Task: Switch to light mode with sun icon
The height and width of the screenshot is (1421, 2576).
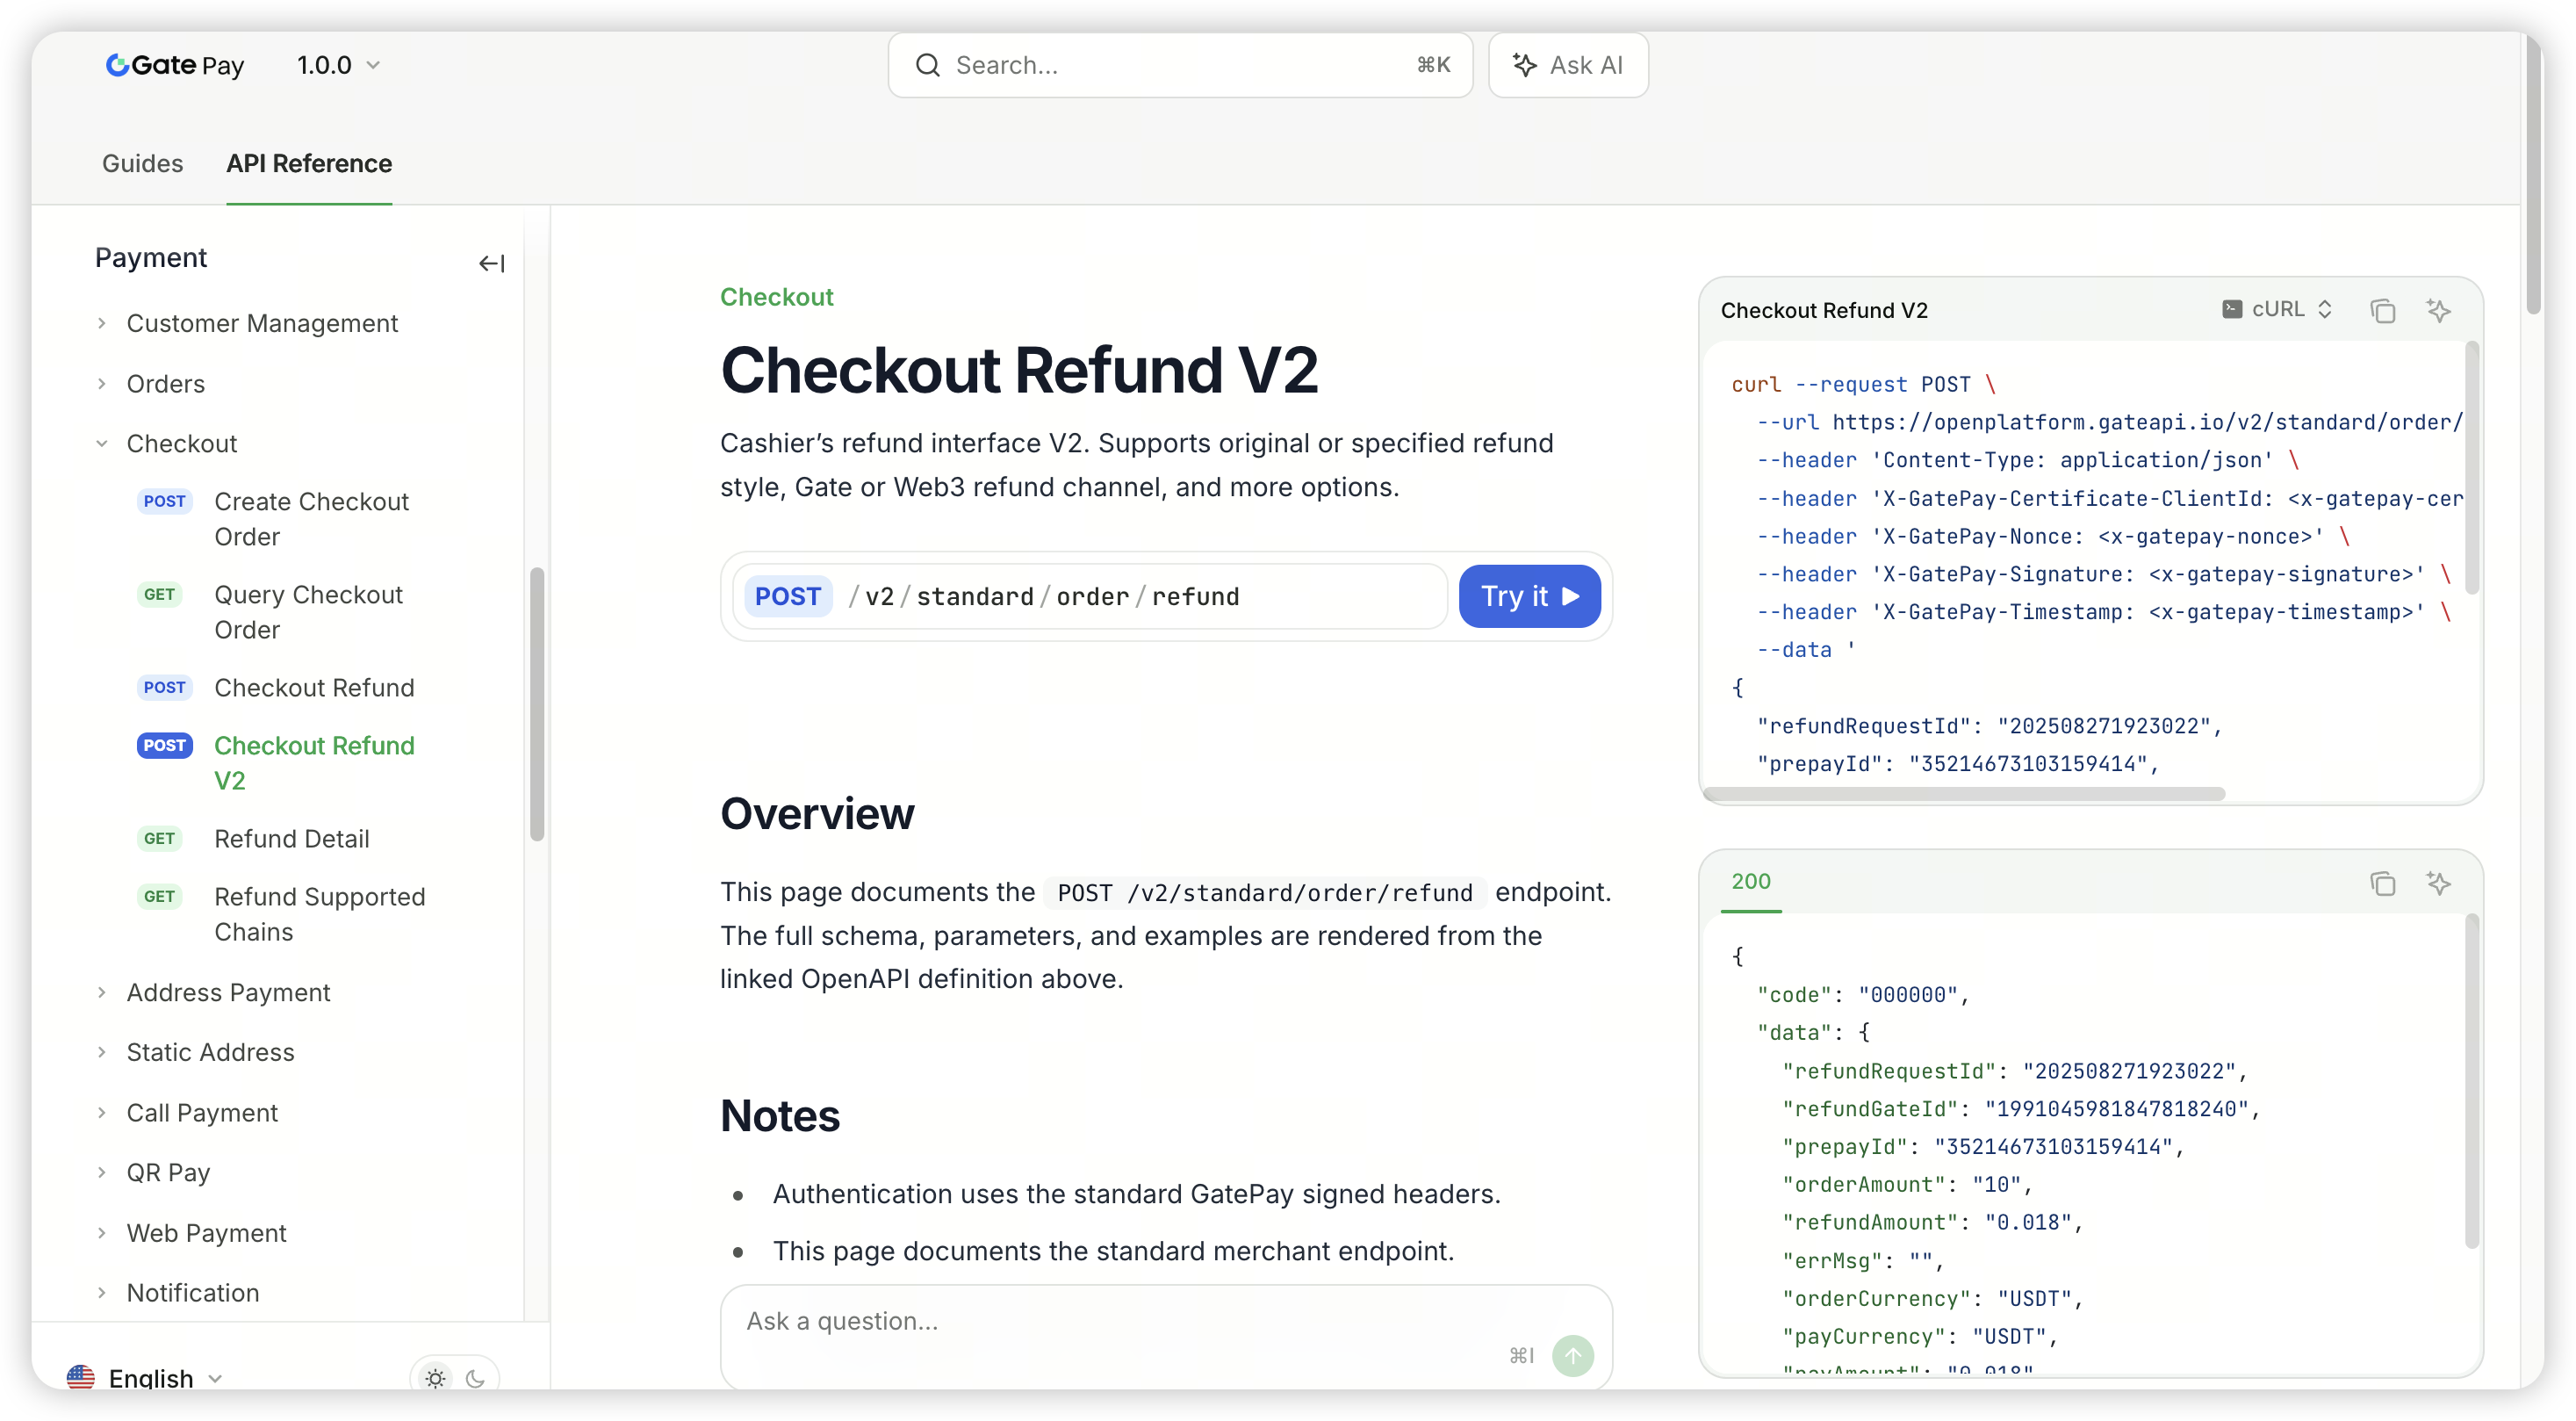Action: tap(435, 1378)
